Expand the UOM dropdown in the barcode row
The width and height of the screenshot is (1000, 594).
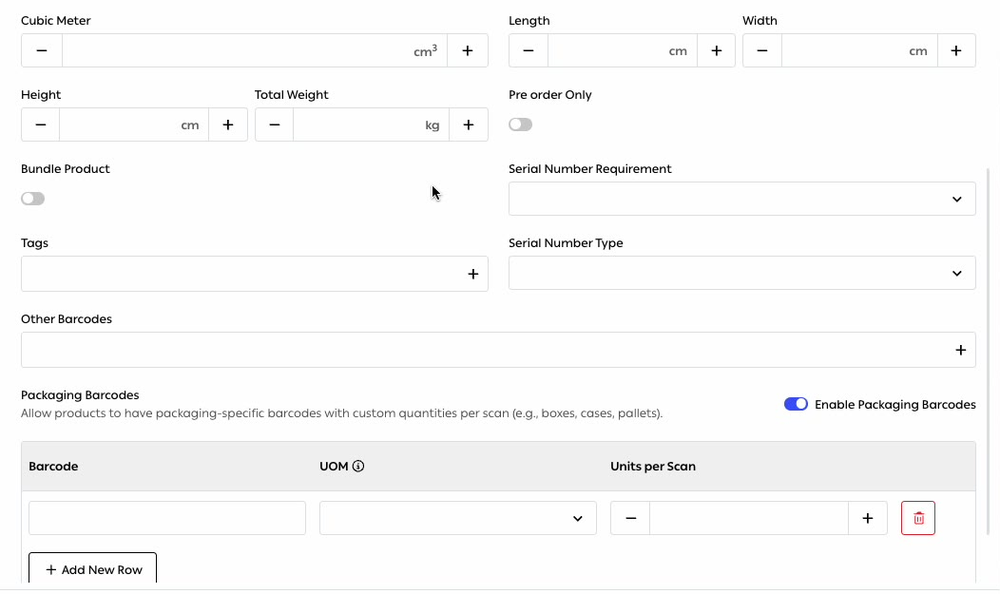coord(458,518)
